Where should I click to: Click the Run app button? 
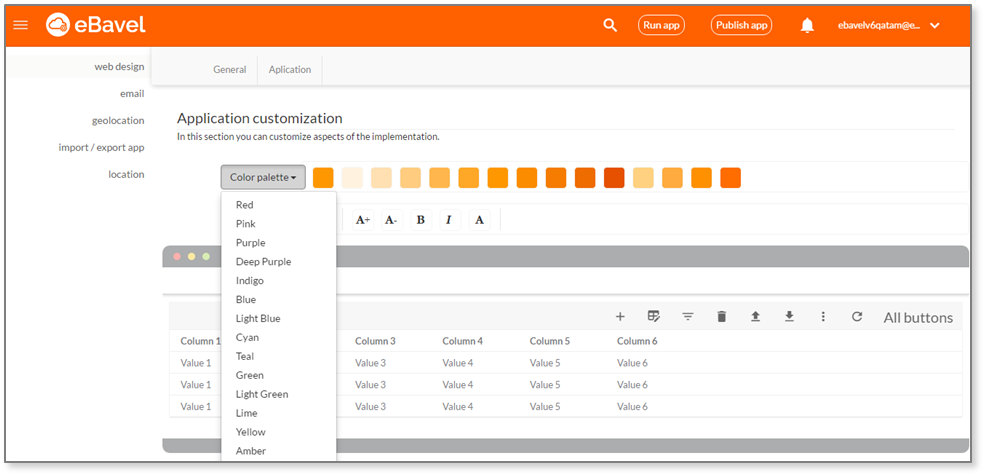(661, 25)
